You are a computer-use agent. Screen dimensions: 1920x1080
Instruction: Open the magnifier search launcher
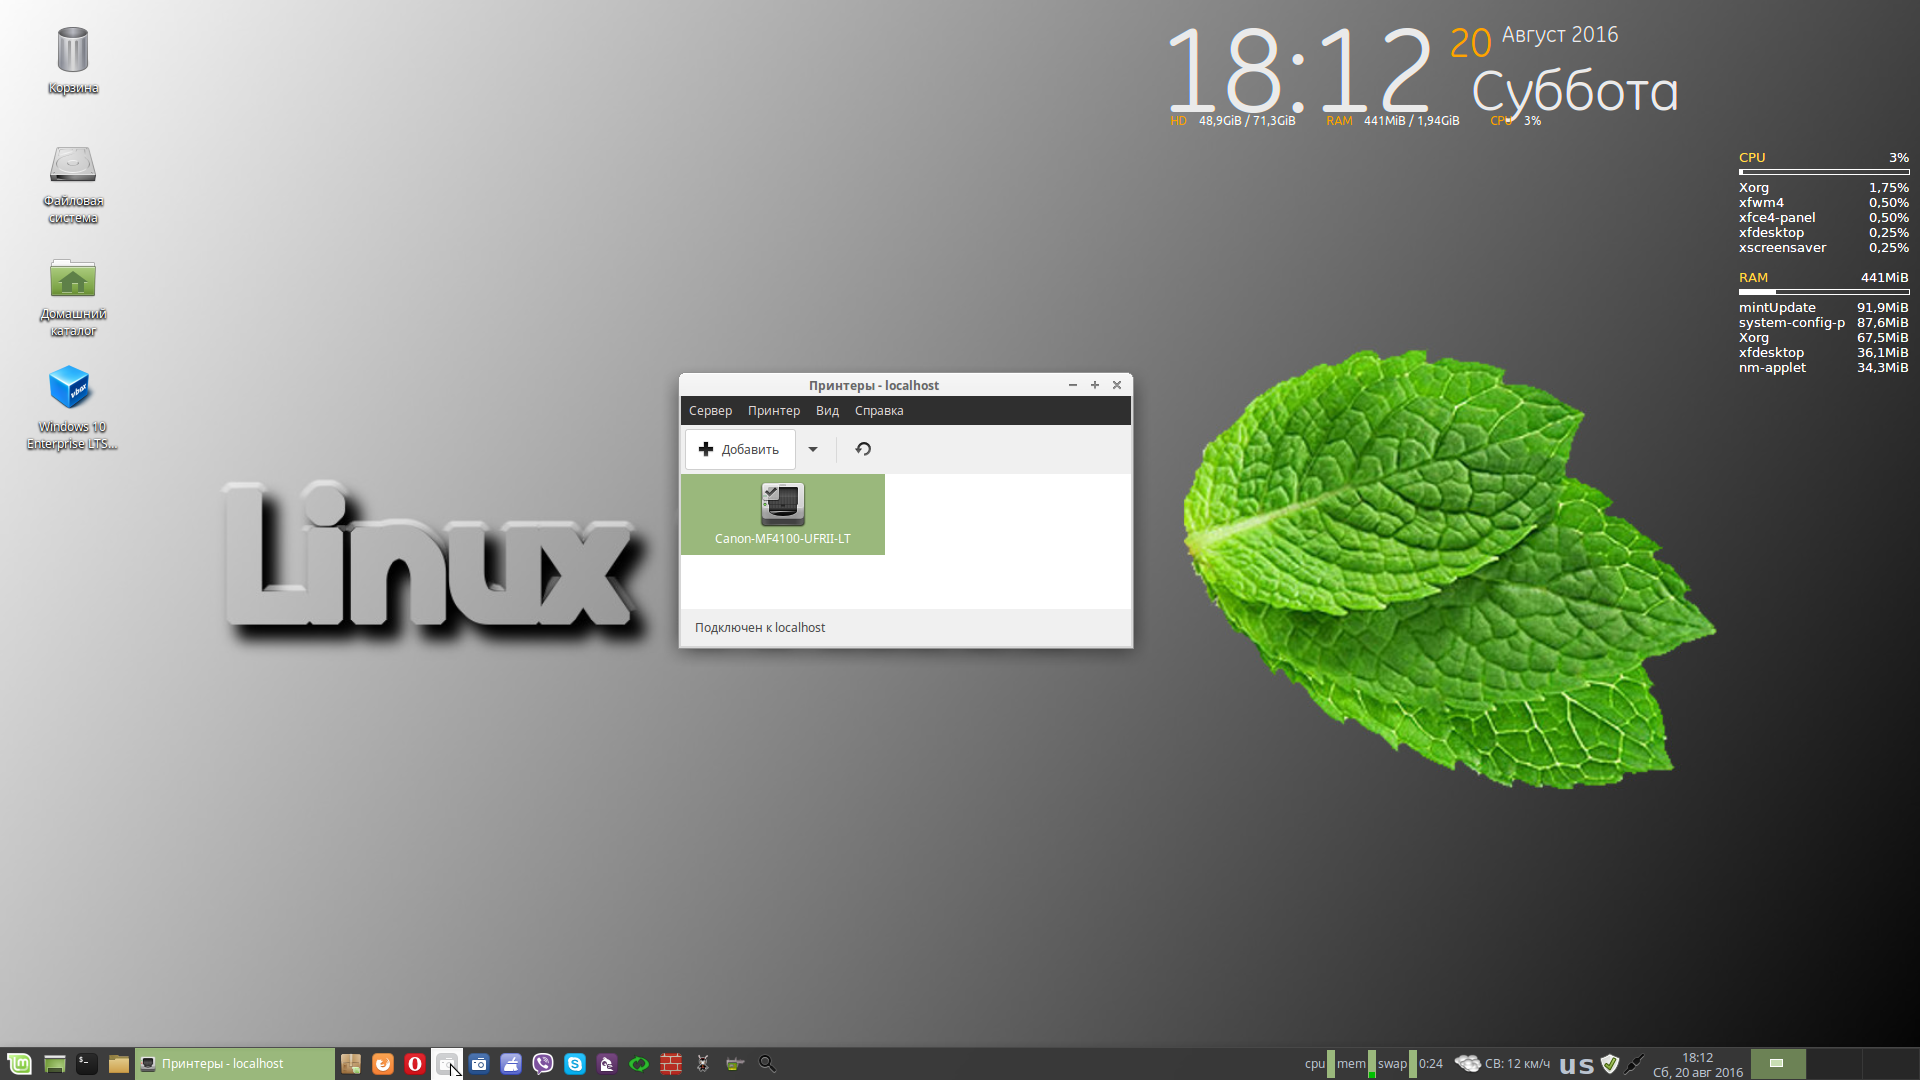[767, 1064]
